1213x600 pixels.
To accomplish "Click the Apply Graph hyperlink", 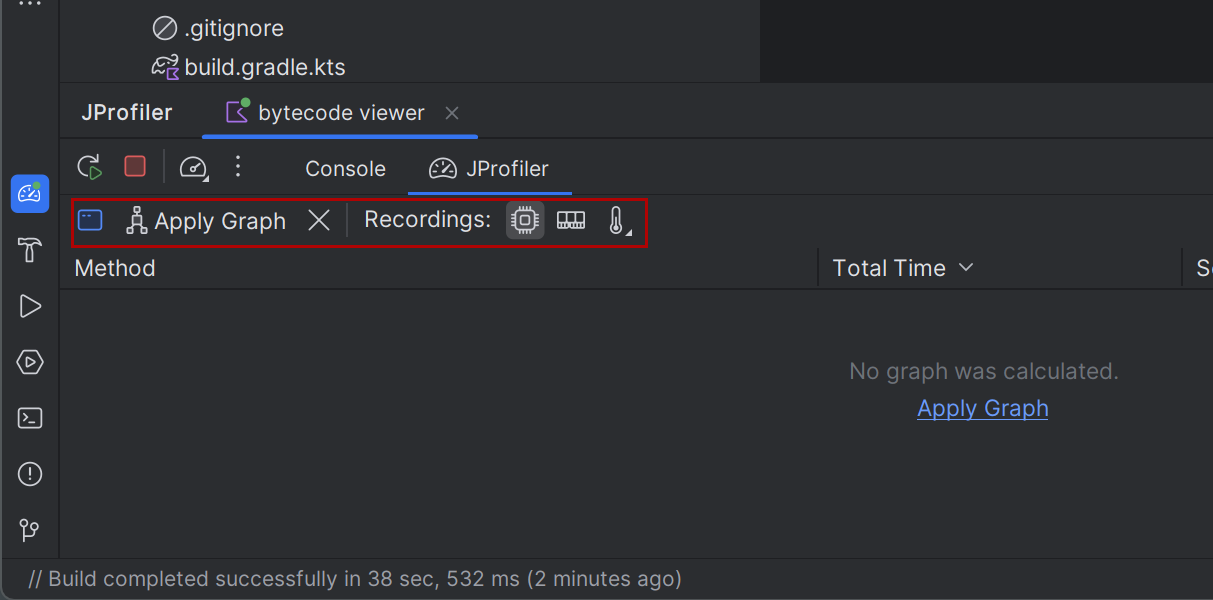I will (983, 408).
